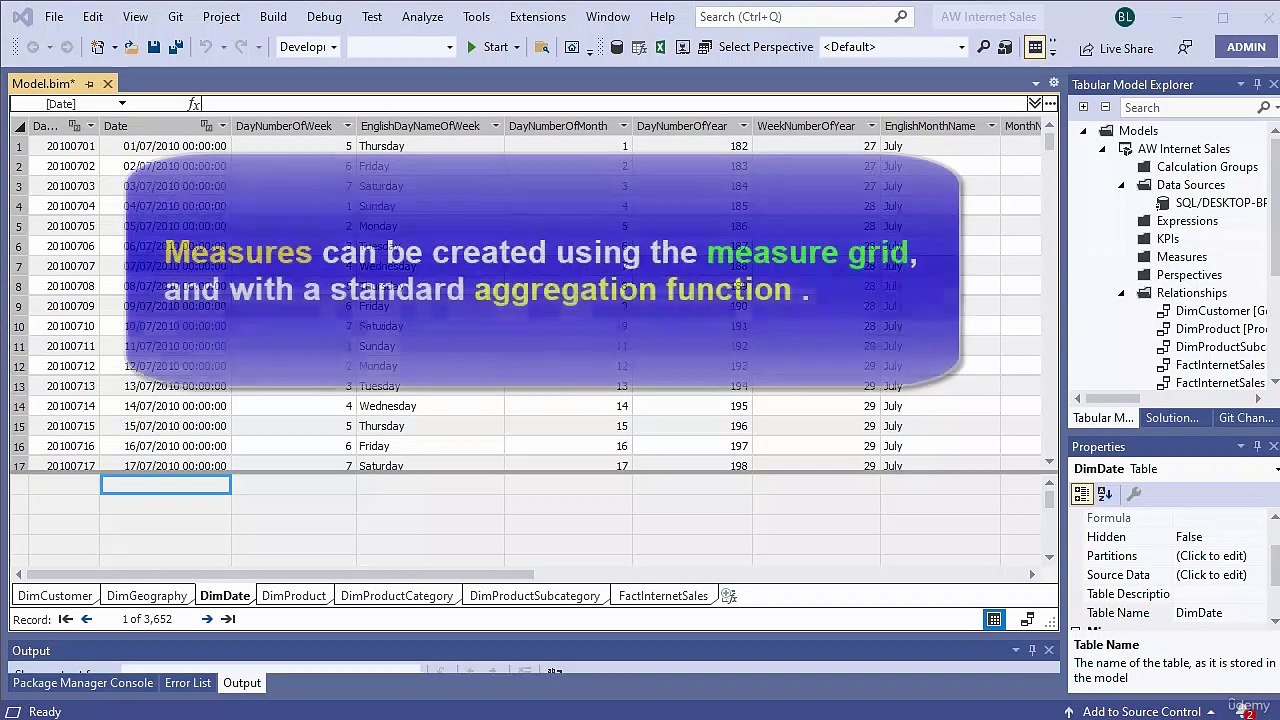Click the Start debug button

[x=487, y=47]
